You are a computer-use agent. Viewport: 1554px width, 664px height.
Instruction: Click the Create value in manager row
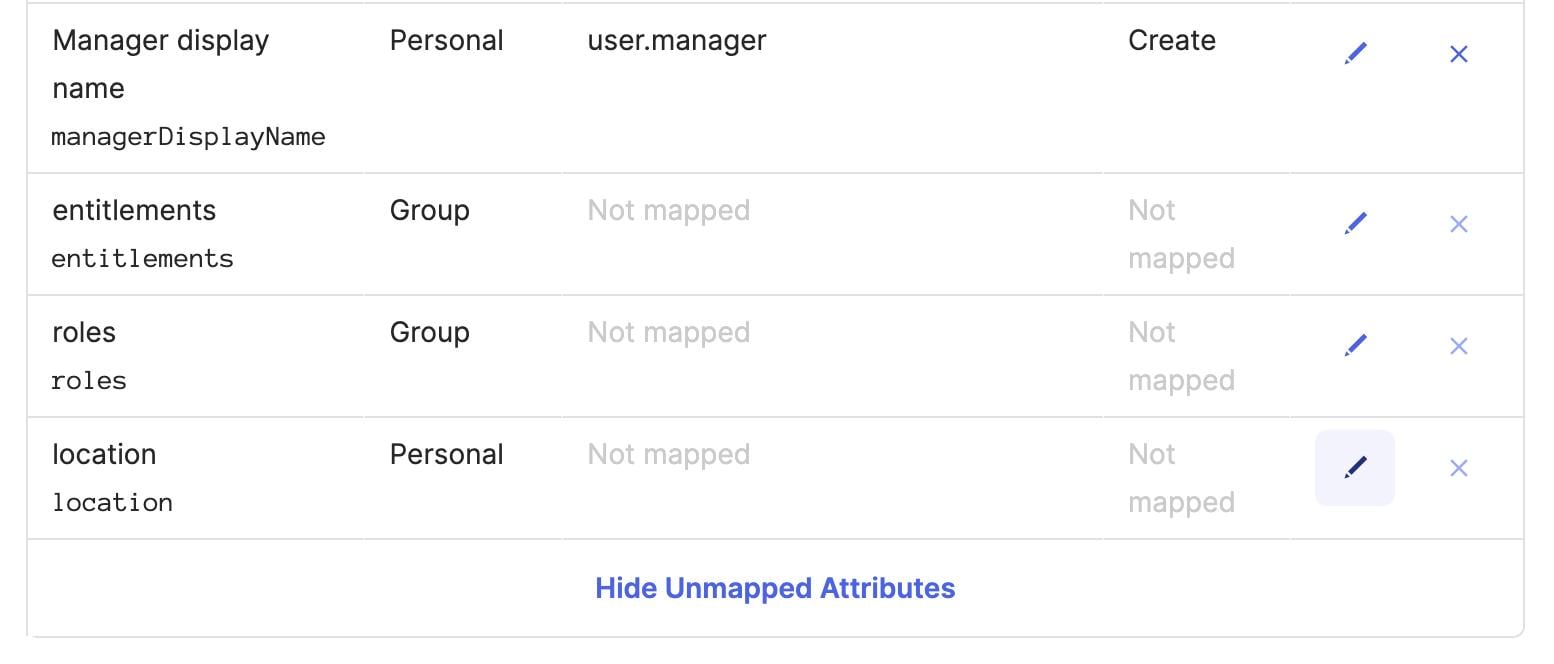1172,41
